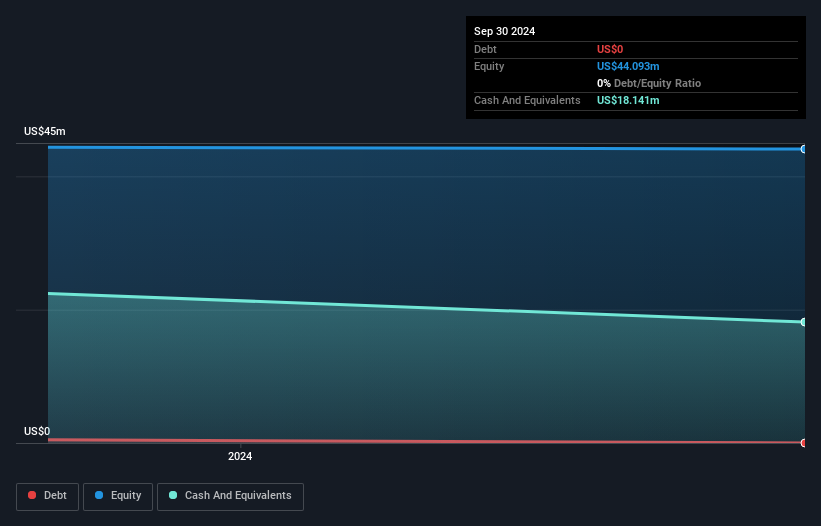The width and height of the screenshot is (821, 526).
Task: Select the US$18.141m cash value
Action: tap(628, 100)
